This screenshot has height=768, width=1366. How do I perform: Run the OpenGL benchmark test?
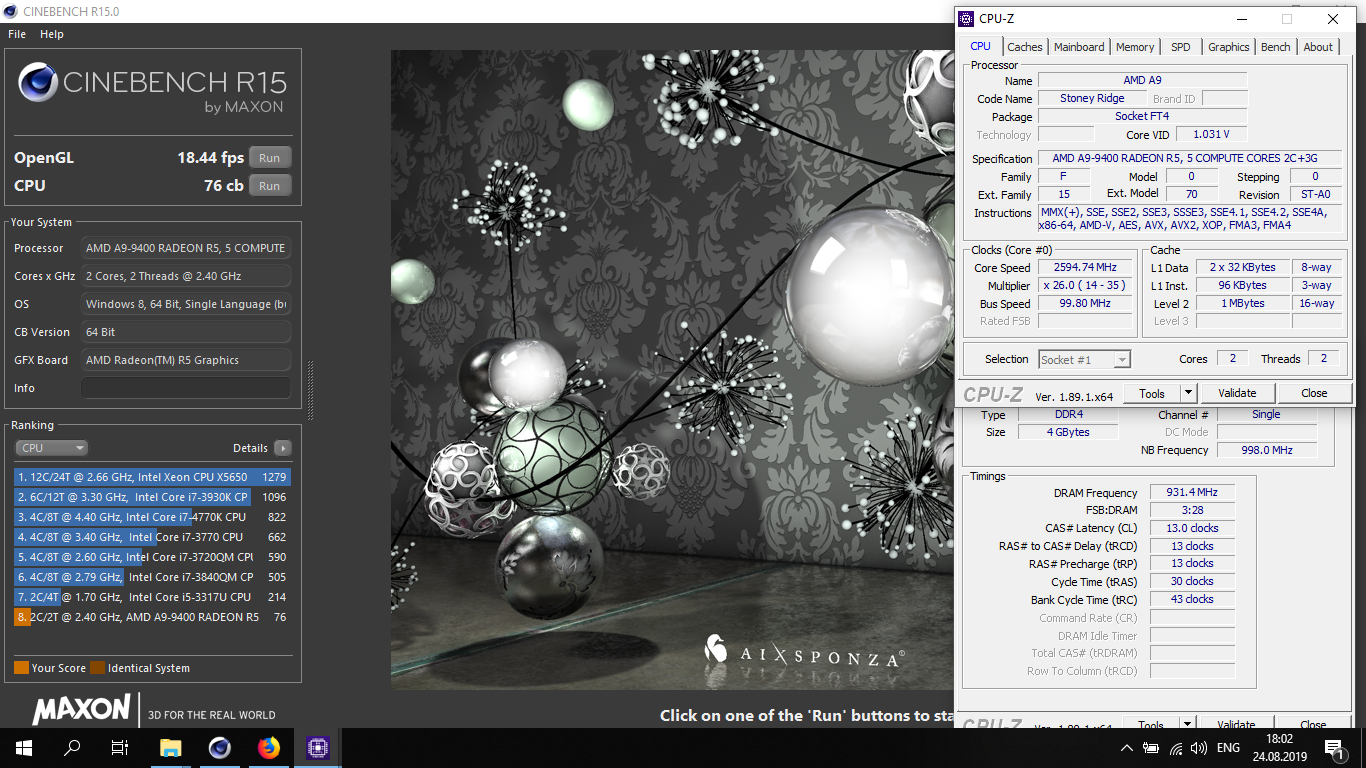pos(270,158)
